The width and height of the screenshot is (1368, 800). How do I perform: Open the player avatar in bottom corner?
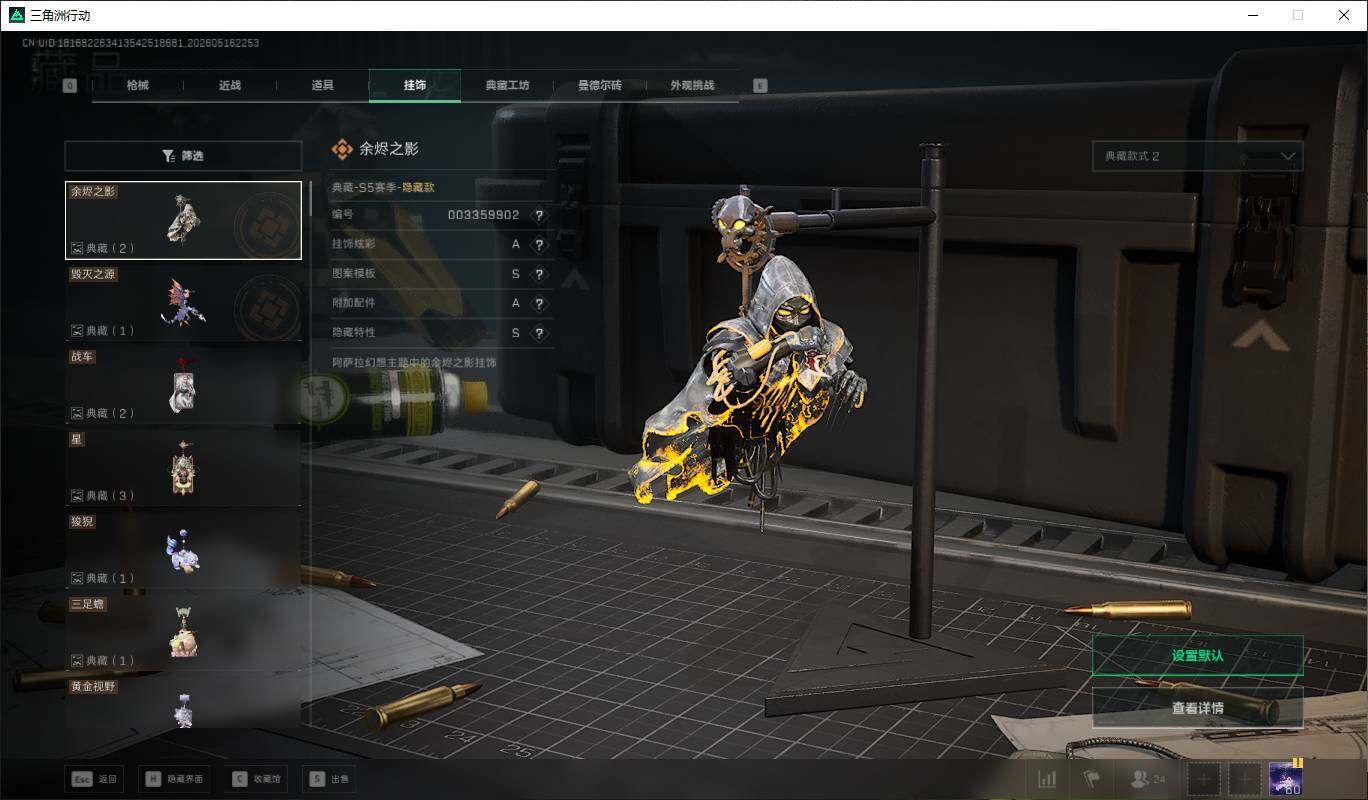(1285, 778)
